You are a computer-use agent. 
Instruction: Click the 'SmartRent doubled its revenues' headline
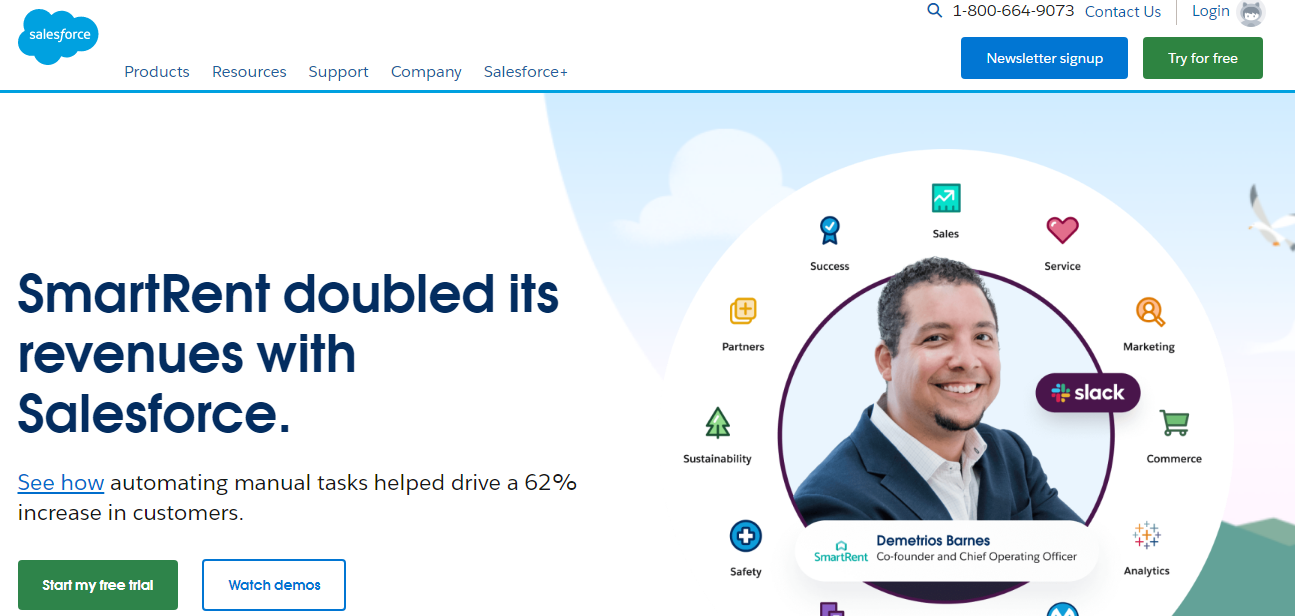[288, 353]
